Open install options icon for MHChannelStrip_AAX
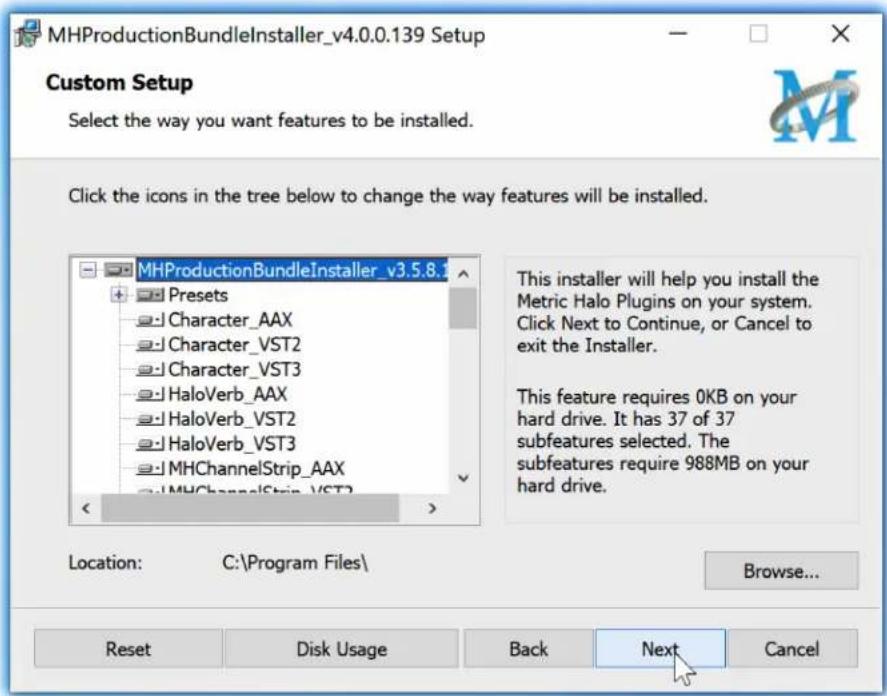The width and height of the screenshot is (887, 696). click(x=150, y=469)
